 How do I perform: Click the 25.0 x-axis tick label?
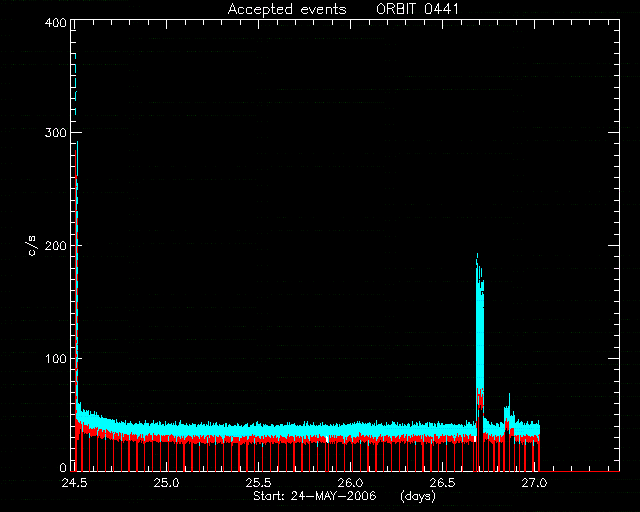coord(166,483)
